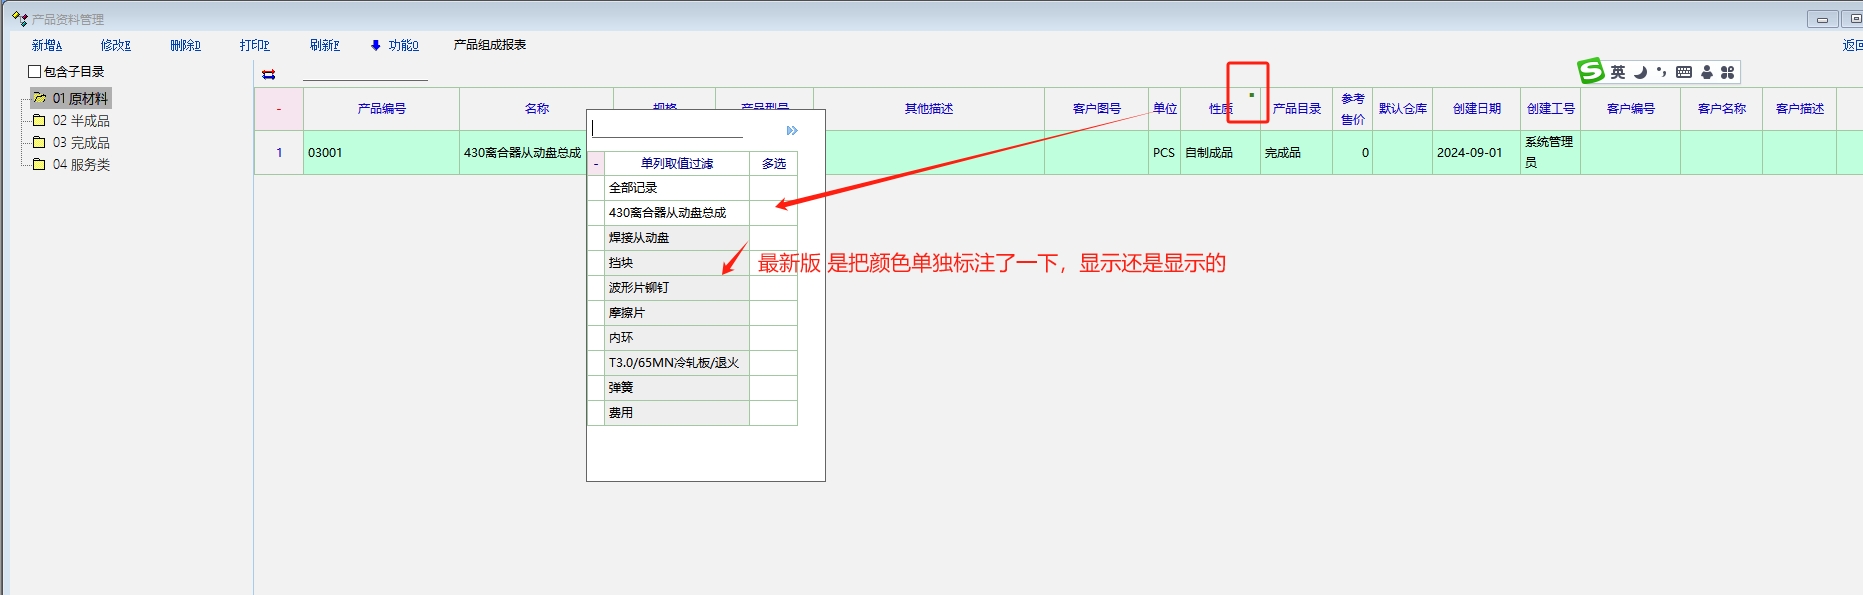The width and height of the screenshot is (1863, 595).
Task: Click the Sogou user account icon
Action: pos(1707,72)
